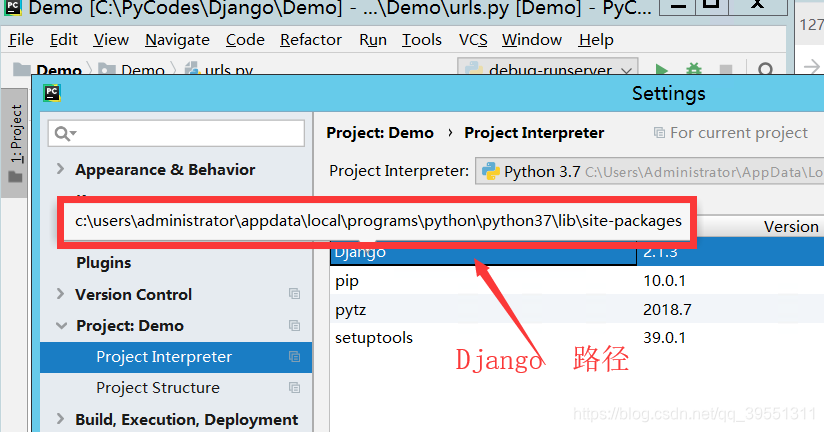Open the 1: Project tool window tab

pos(16,143)
